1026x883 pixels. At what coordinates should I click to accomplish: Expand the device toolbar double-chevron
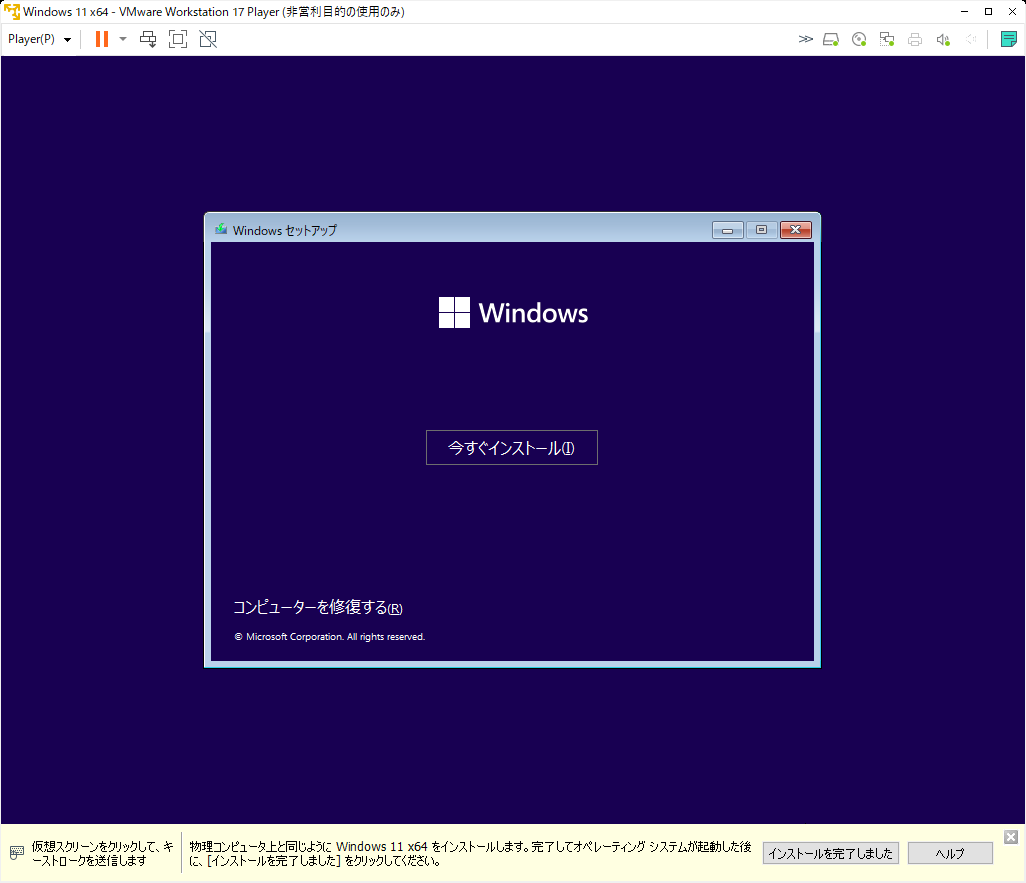pos(805,39)
